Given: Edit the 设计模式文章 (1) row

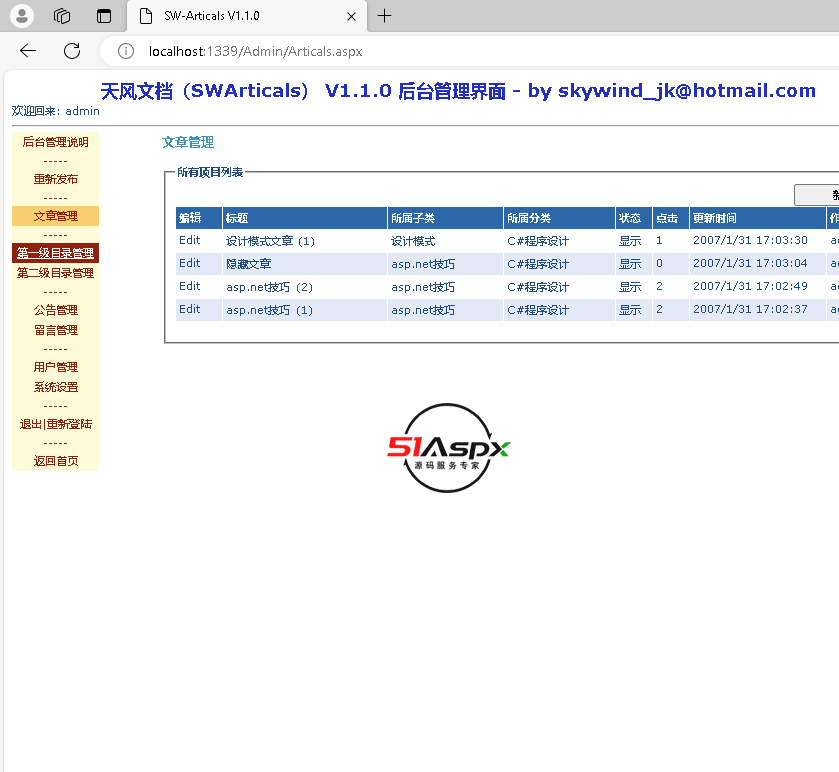Looking at the screenshot, I should tap(189, 240).
